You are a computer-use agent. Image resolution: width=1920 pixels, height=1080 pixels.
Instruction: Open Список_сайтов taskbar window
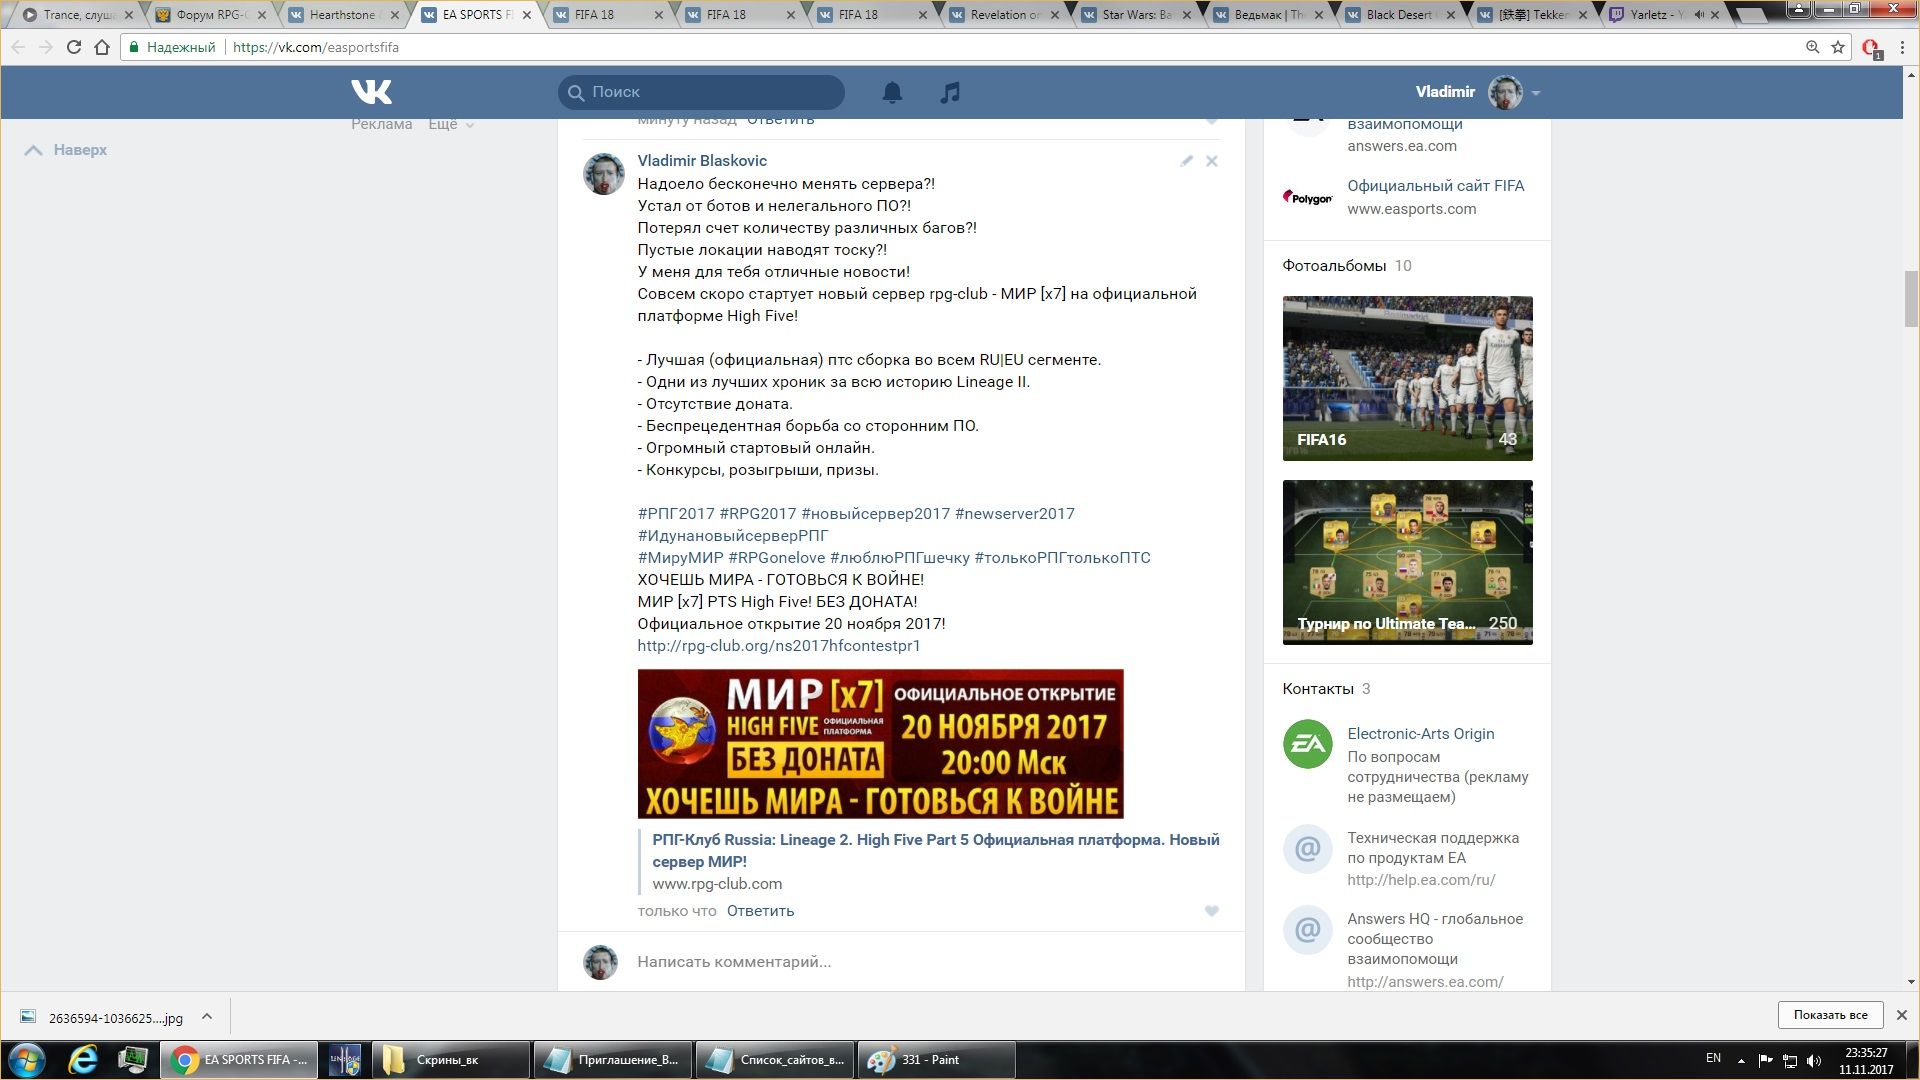click(x=775, y=1060)
